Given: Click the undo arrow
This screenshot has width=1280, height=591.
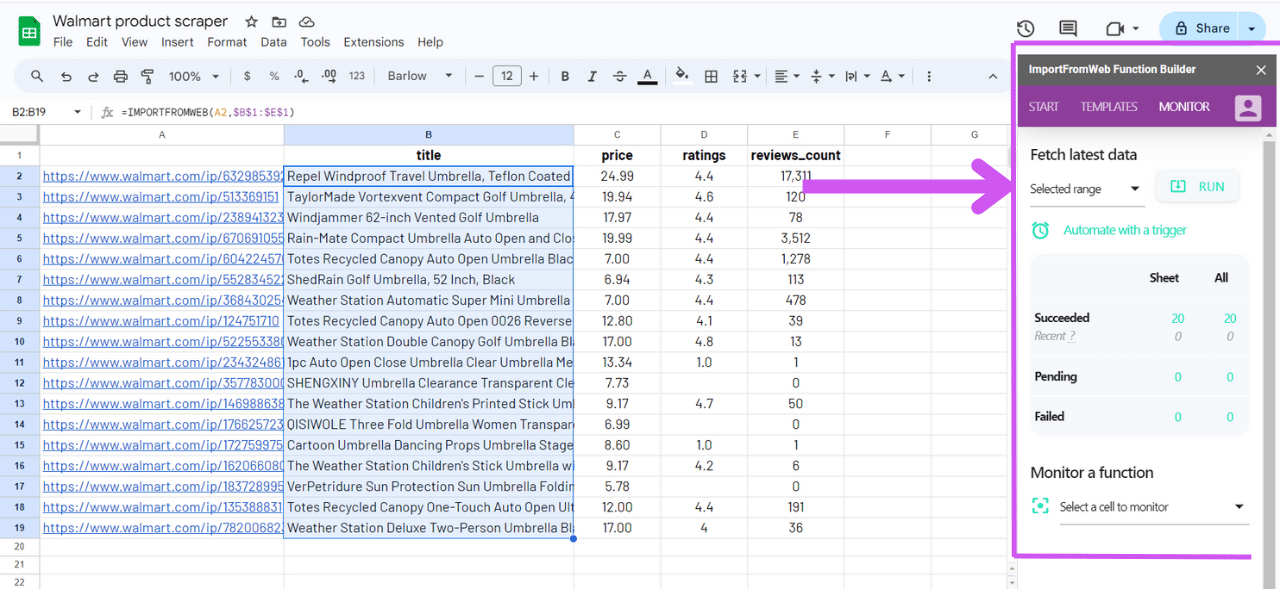Looking at the screenshot, I should coord(66,77).
